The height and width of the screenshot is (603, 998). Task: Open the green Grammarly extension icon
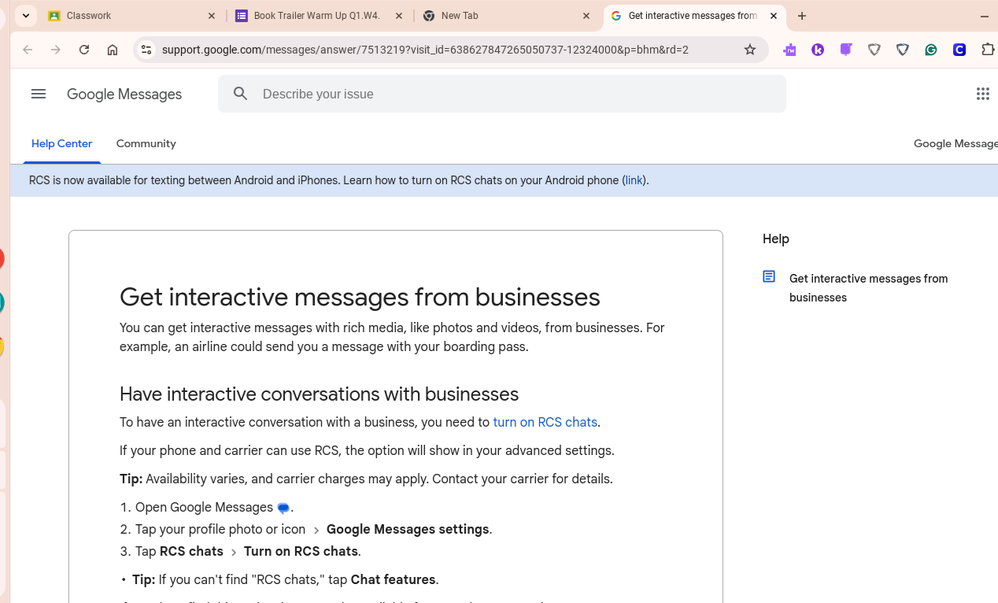tap(931, 50)
